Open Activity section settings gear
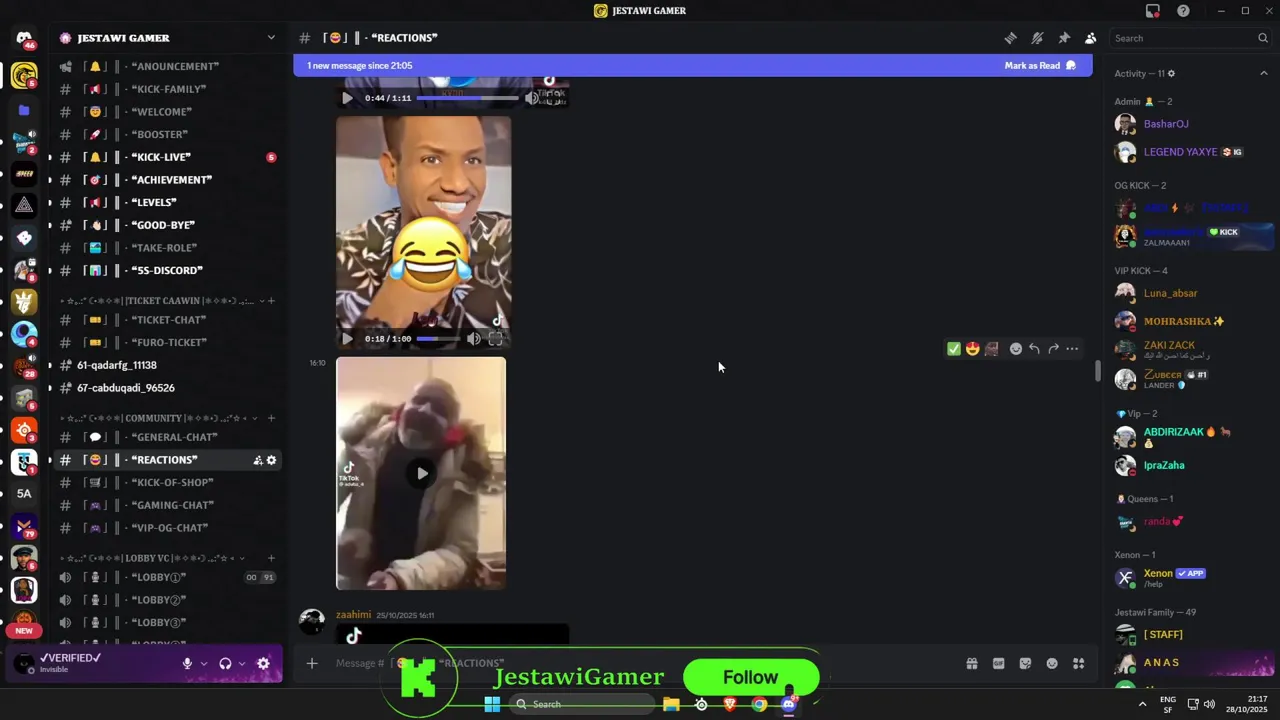The image size is (1280, 720). (x=1171, y=73)
